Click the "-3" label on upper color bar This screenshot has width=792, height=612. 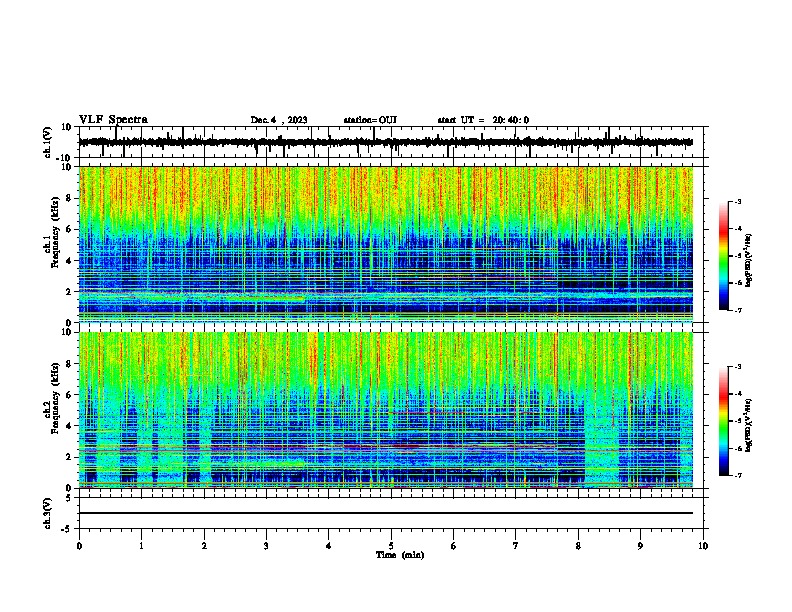pos(738,202)
